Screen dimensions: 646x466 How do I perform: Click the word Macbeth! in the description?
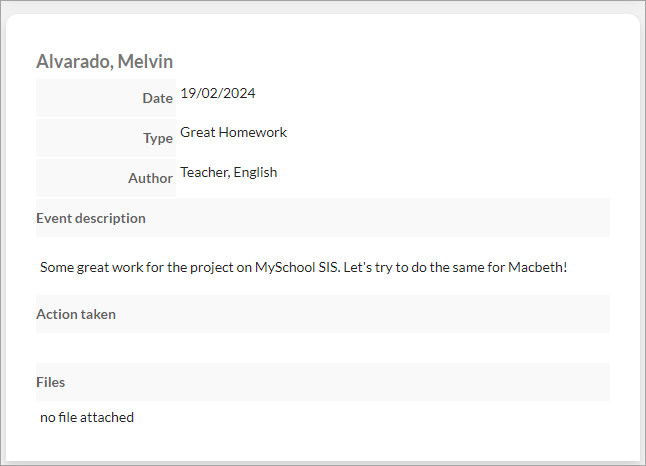[x=538, y=267]
